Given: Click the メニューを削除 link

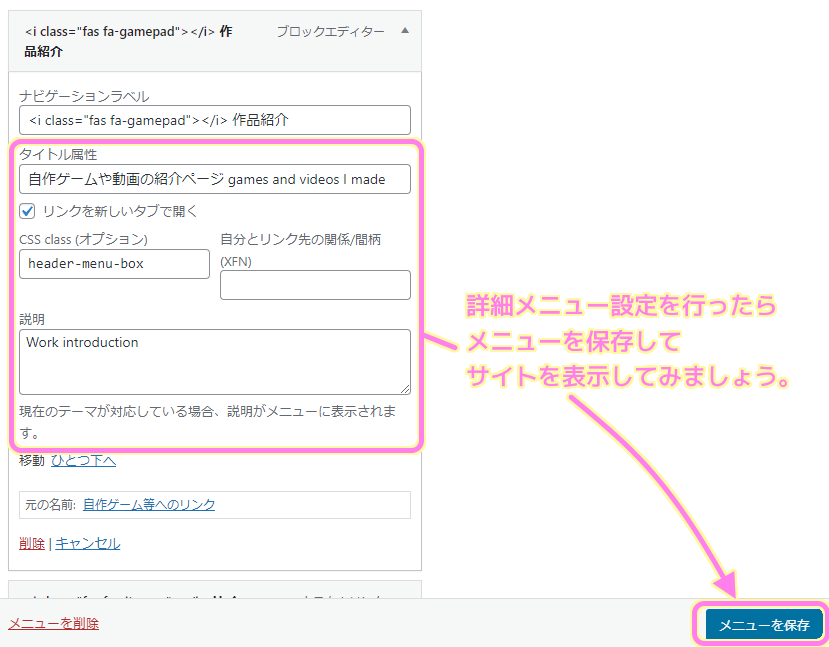Looking at the screenshot, I should coord(53,624).
